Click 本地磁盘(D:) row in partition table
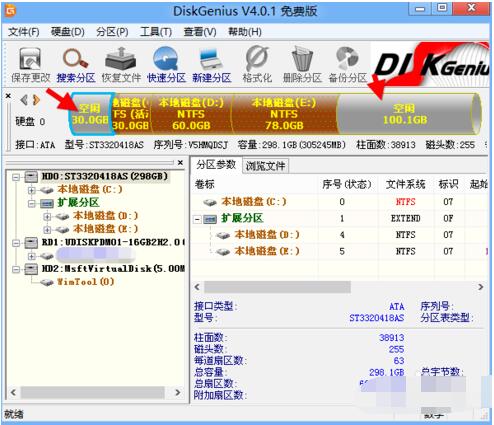The image size is (494, 425). 340,235
